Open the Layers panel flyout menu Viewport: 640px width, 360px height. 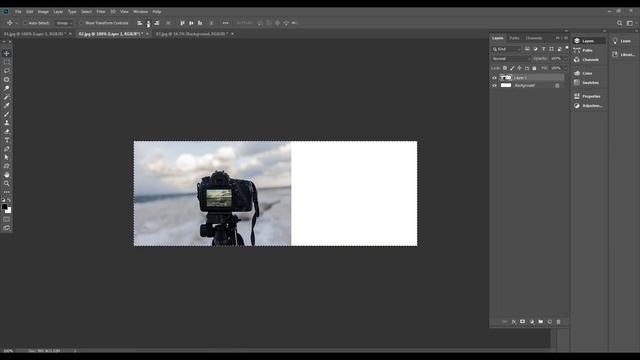point(566,38)
